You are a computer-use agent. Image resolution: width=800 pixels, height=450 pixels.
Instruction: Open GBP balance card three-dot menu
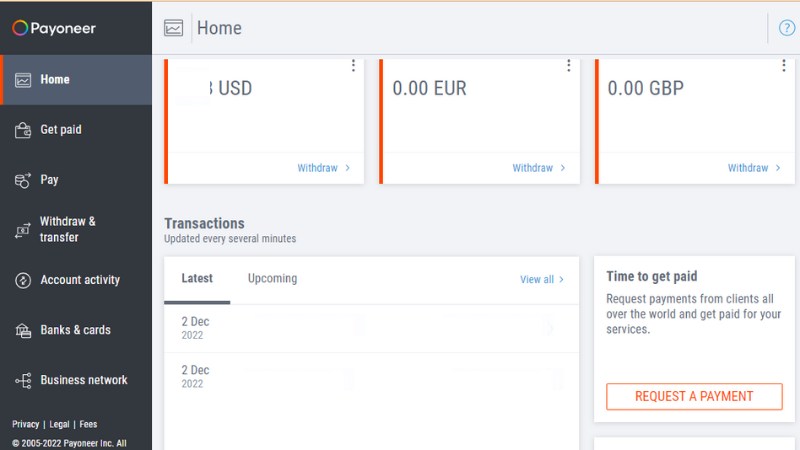click(783, 66)
